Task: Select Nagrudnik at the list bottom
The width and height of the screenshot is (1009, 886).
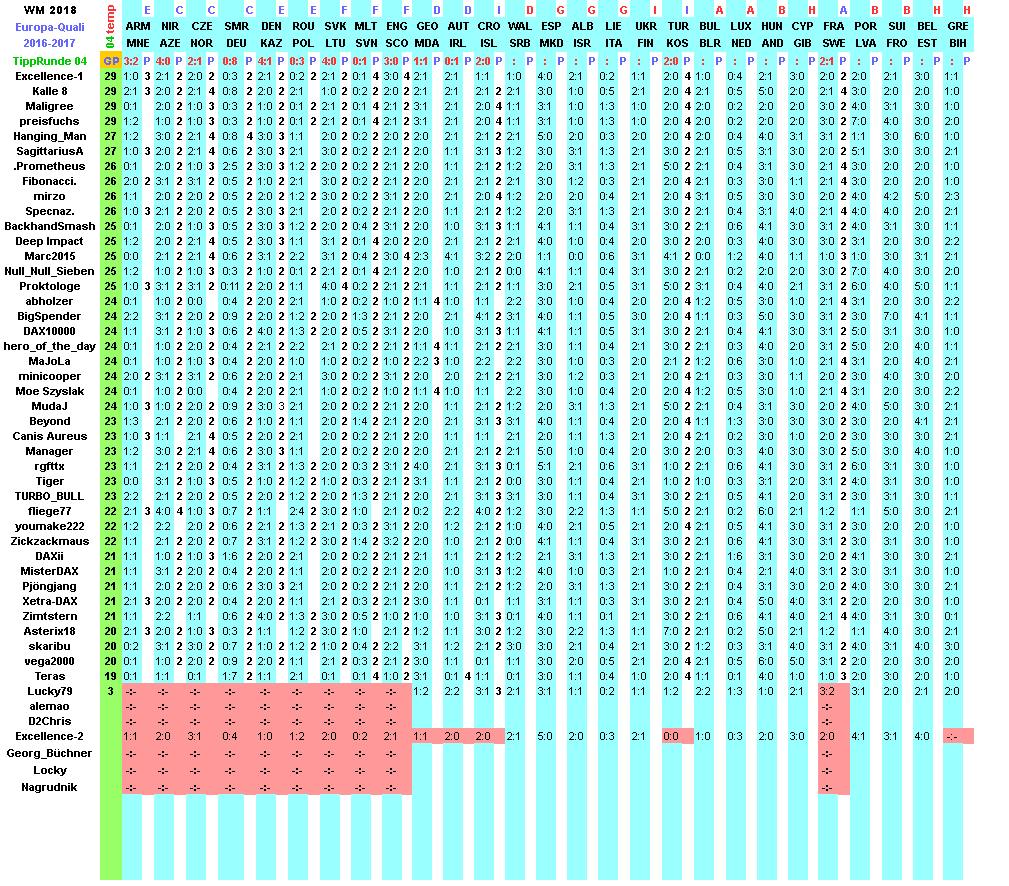Action: click(x=49, y=787)
